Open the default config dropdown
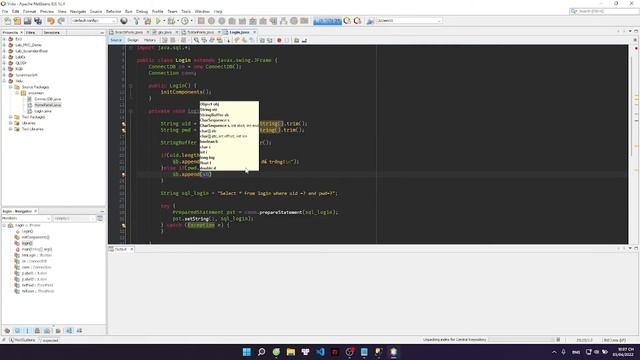This screenshot has height=360, width=640. [x=93, y=21]
